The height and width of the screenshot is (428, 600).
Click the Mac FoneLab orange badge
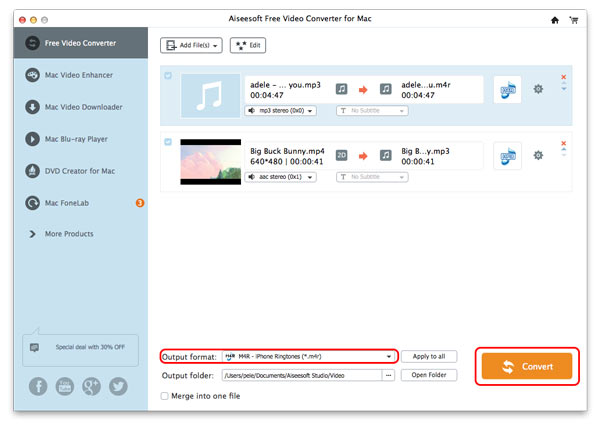coord(140,203)
